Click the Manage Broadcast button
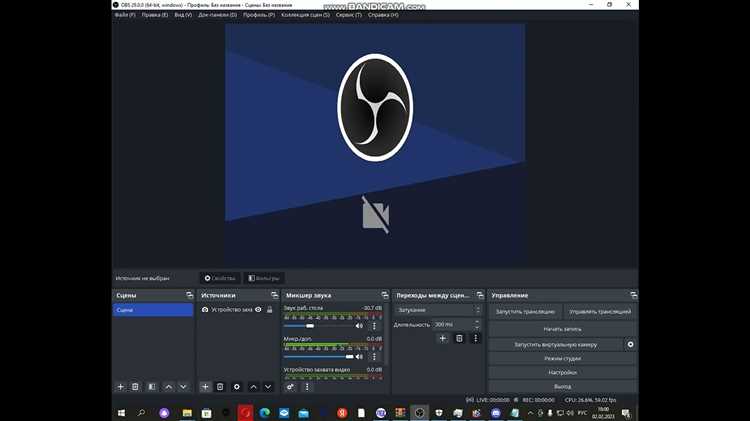Screen dimensions: 750x421 click(x=600, y=311)
